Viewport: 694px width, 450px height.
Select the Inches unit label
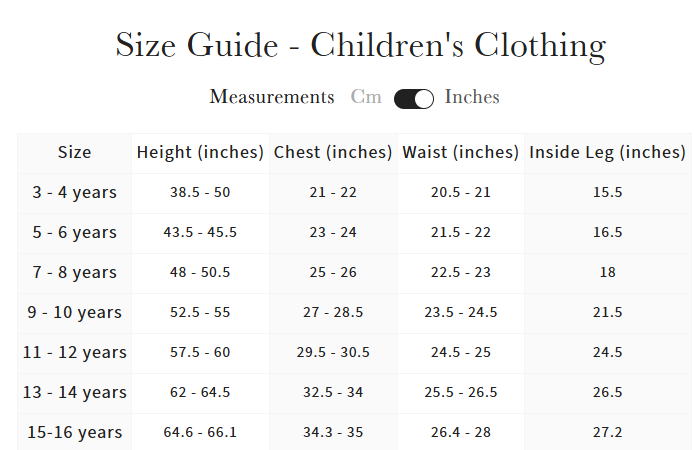click(x=472, y=97)
